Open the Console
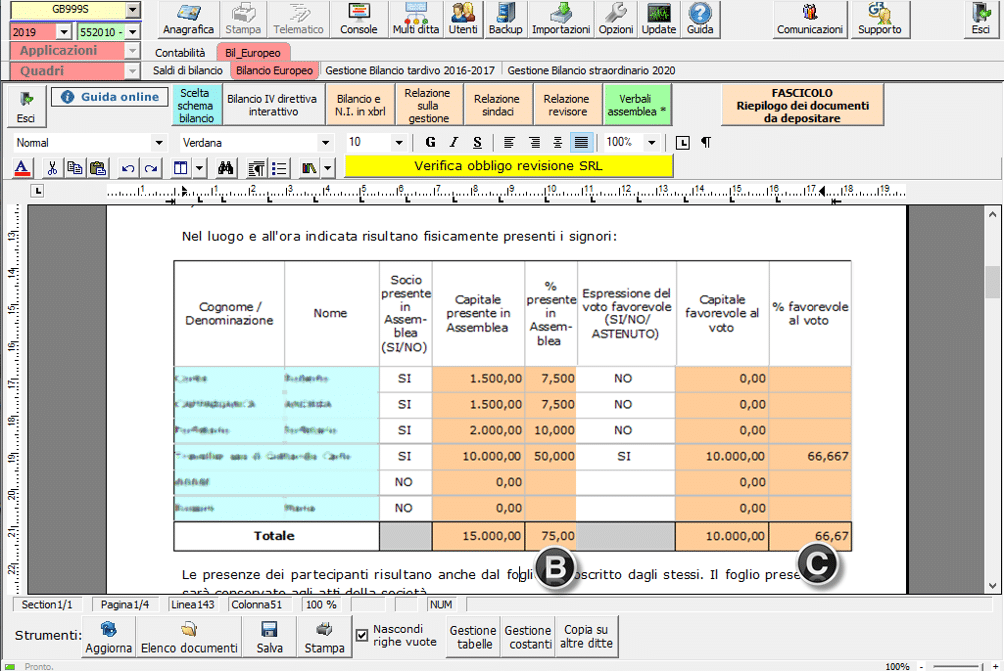 [359, 19]
